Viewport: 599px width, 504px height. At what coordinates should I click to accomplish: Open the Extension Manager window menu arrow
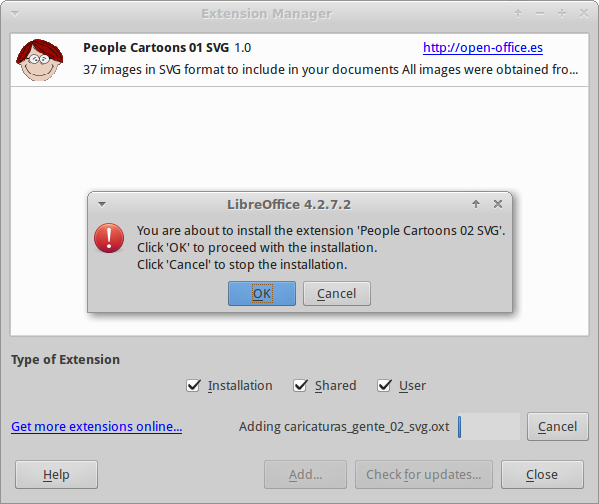click(15, 14)
